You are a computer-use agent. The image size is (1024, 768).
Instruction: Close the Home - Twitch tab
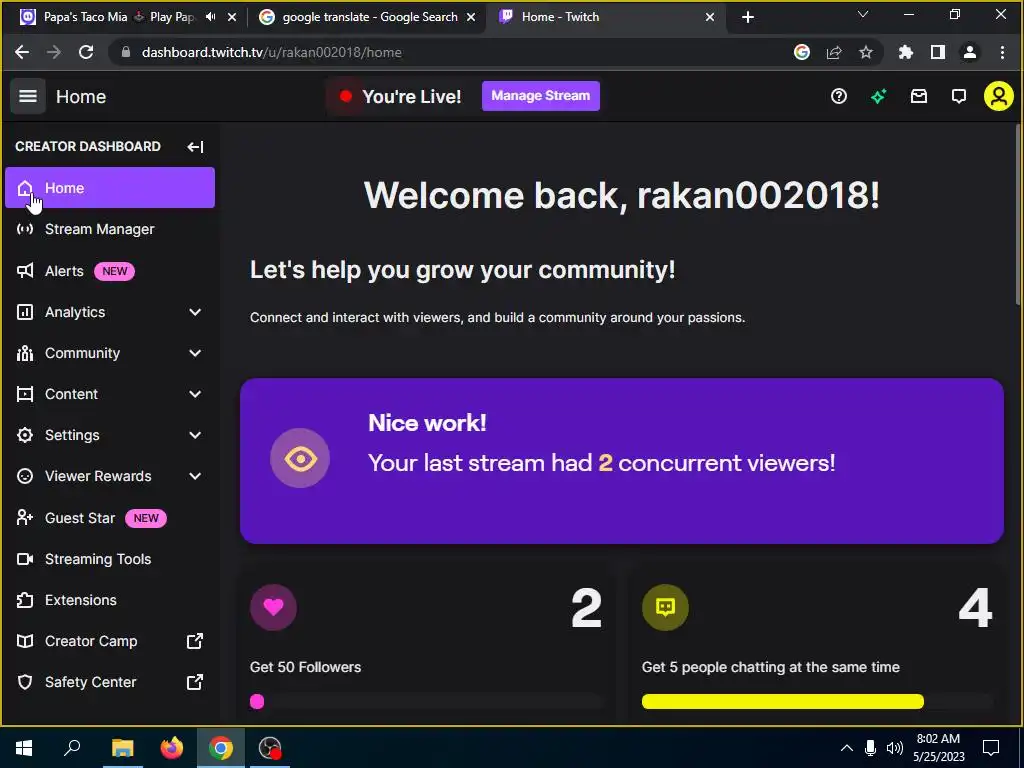coord(710,17)
